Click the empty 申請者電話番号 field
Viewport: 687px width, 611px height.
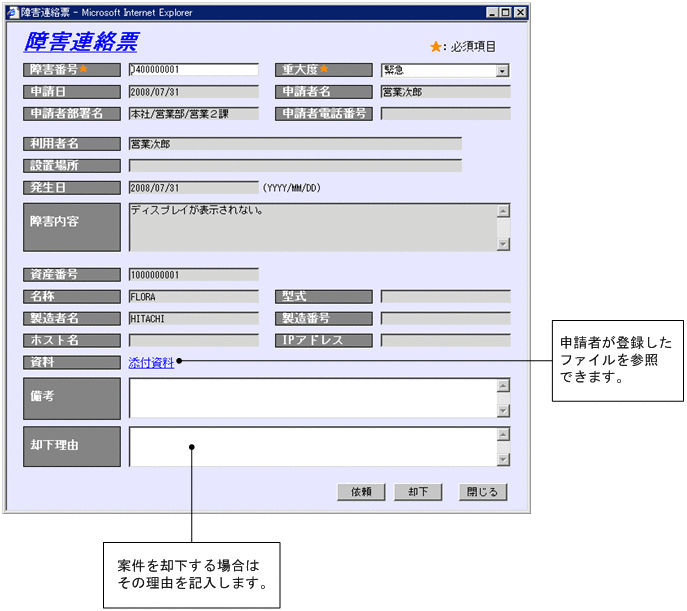tap(446, 114)
